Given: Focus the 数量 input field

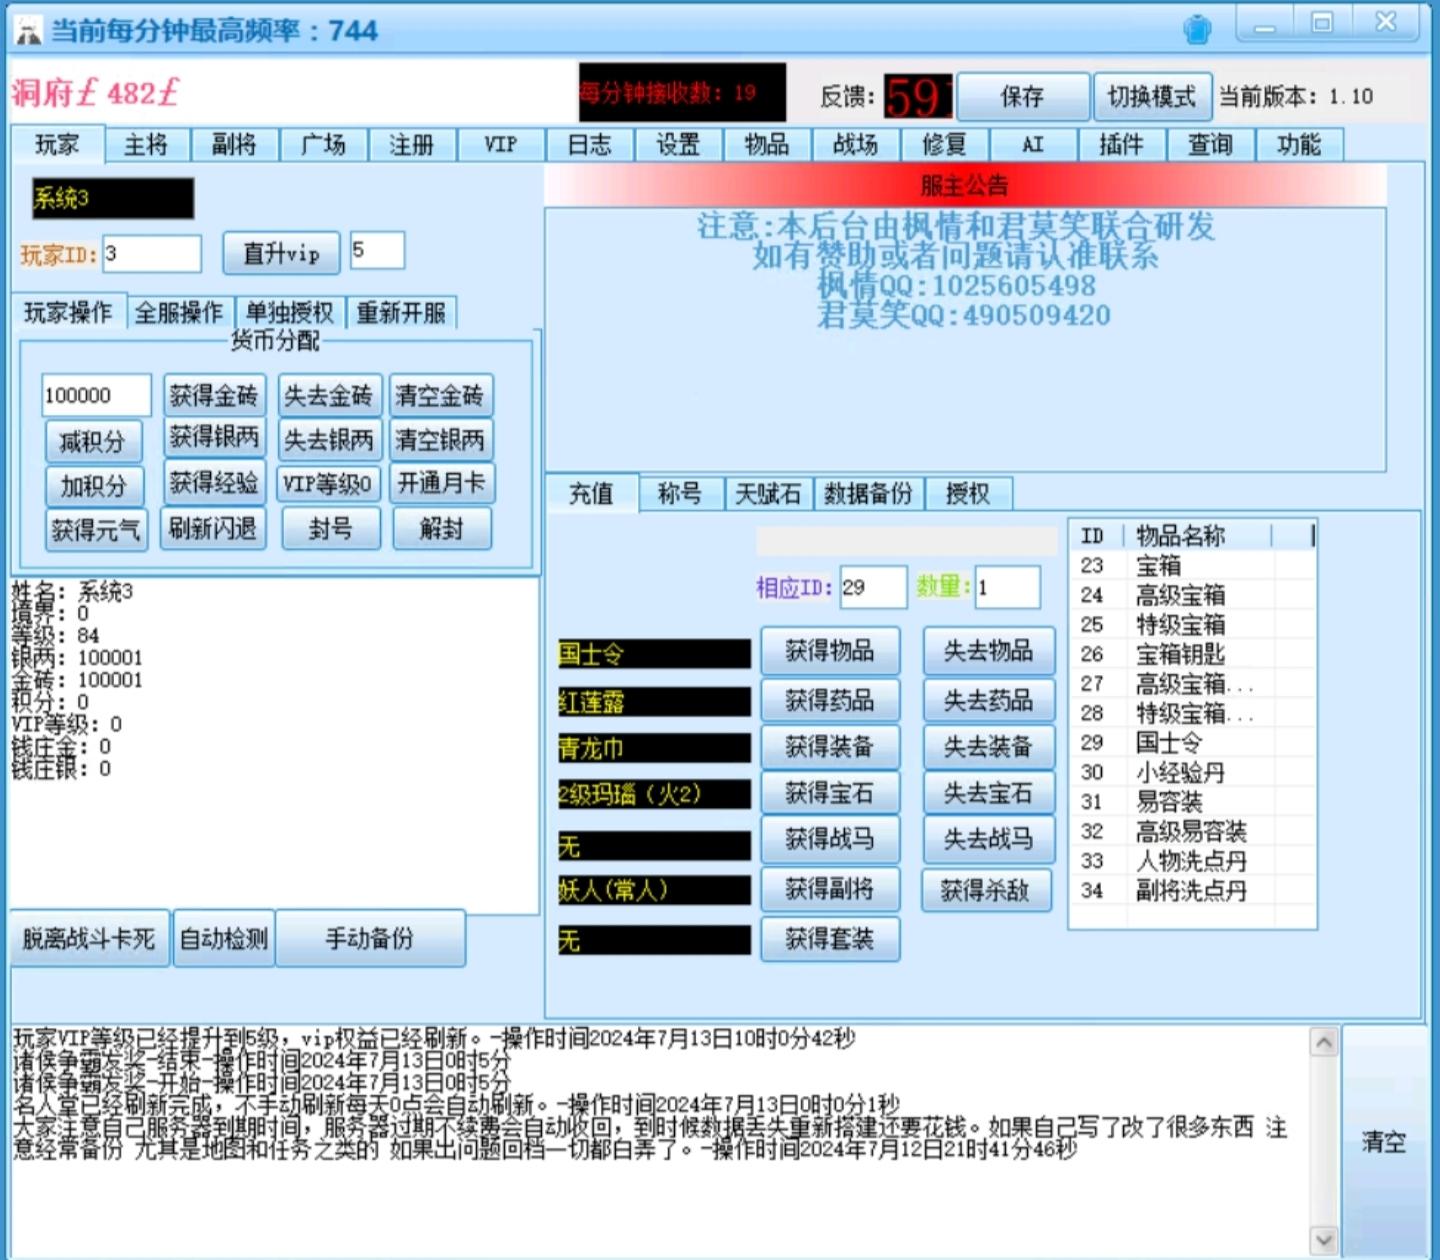Looking at the screenshot, I should pyautogui.click(x=1007, y=588).
